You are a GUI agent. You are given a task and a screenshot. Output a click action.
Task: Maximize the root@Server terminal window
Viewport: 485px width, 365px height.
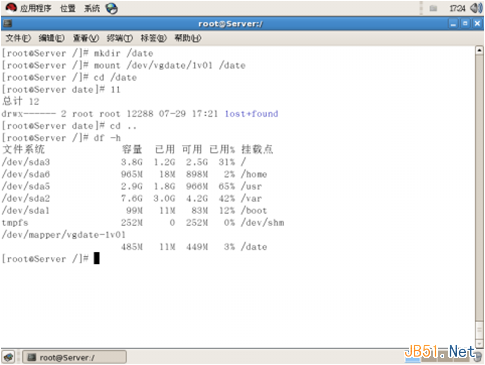click(x=465, y=24)
